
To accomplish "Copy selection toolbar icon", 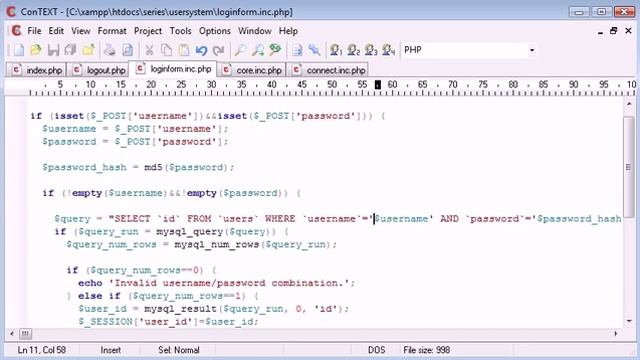I will tap(167, 50).
